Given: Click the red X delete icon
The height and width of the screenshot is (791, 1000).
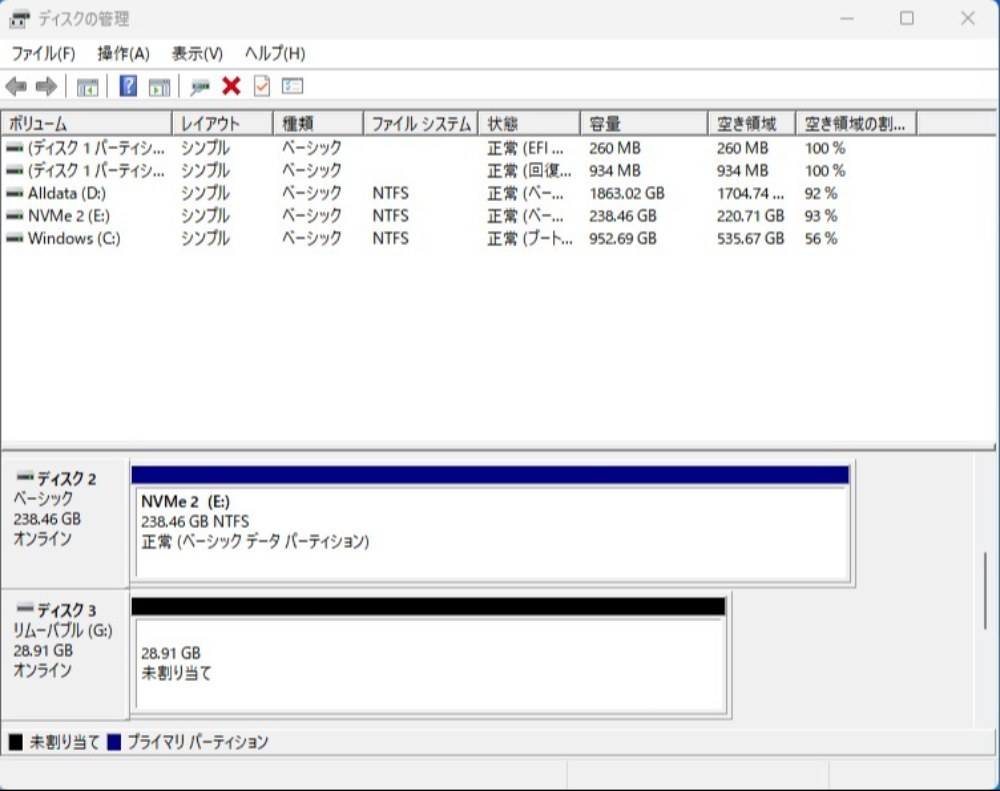Looking at the screenshot, I should (x=231, y=86).
